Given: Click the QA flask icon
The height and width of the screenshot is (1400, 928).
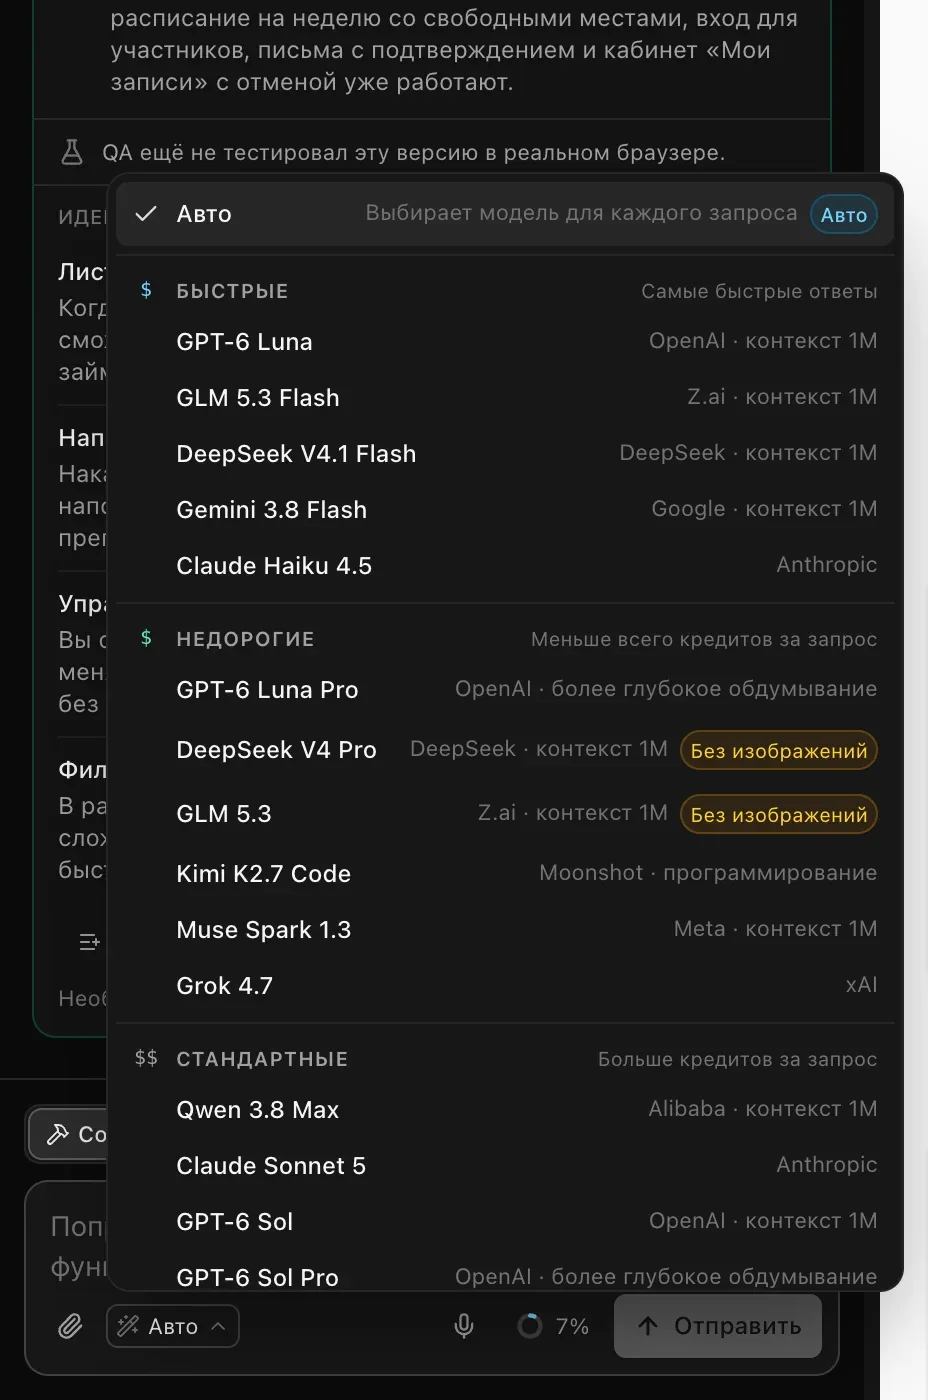Looking at the screenshot, I should (x=72, y=152).
